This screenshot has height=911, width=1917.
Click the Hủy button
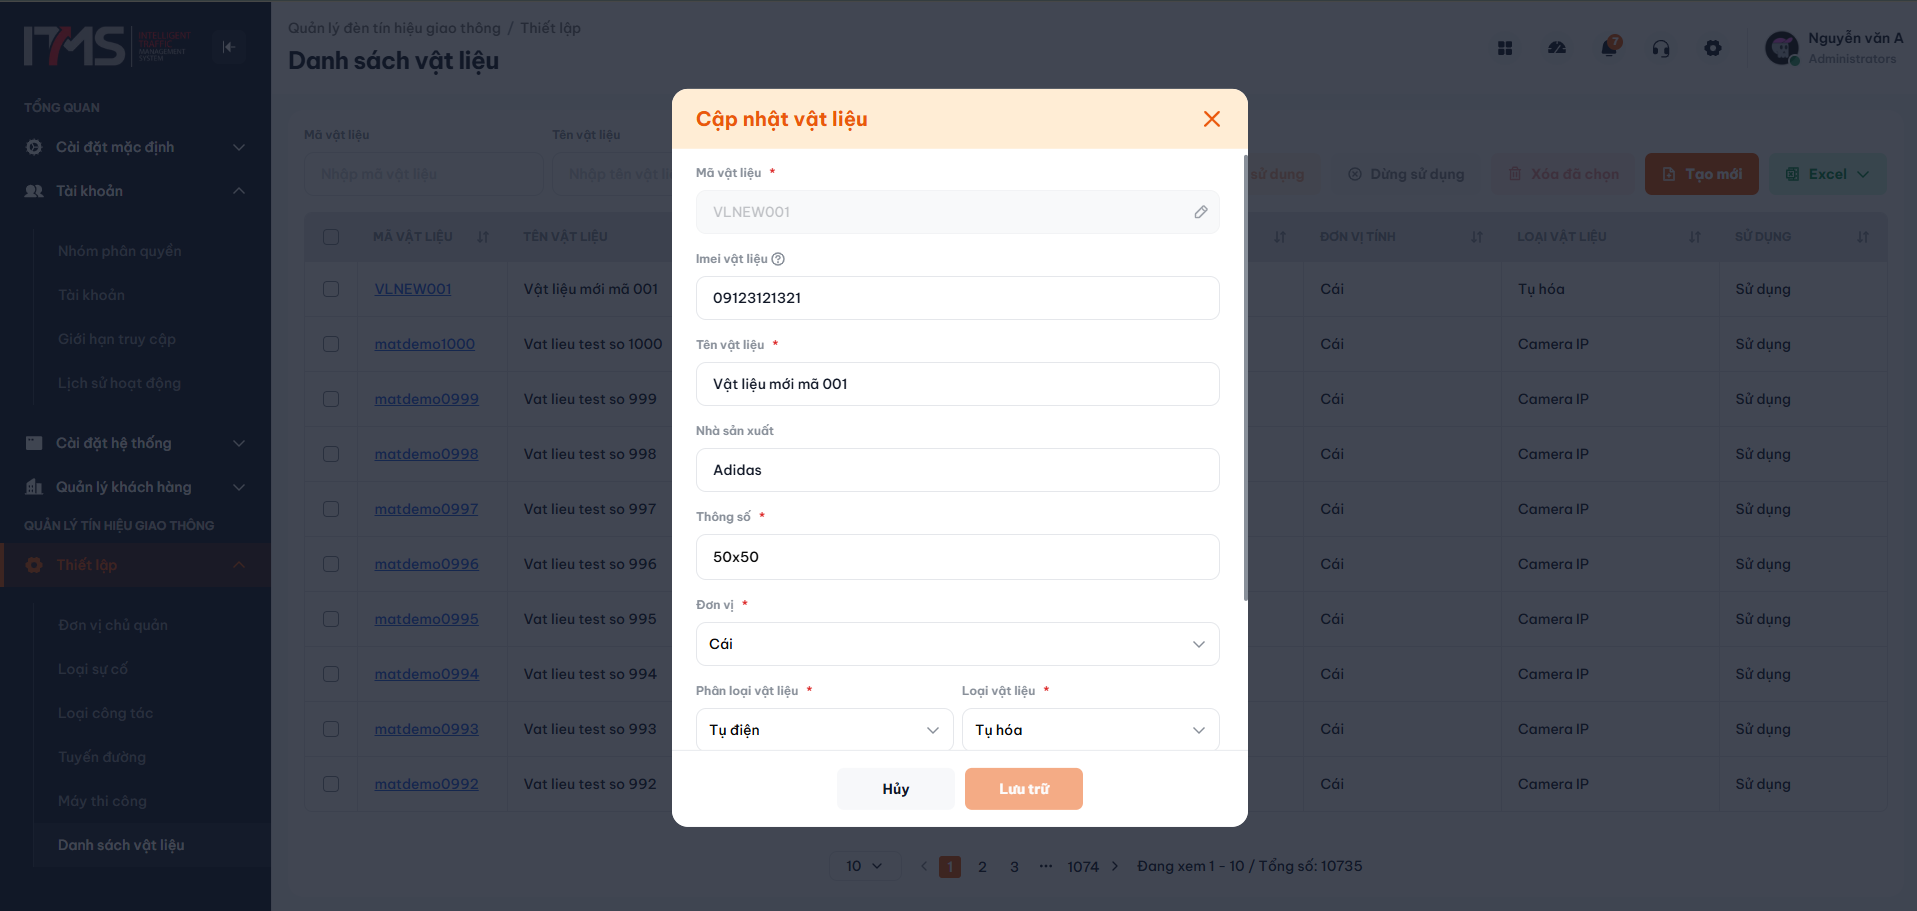[x=896, y=789]
